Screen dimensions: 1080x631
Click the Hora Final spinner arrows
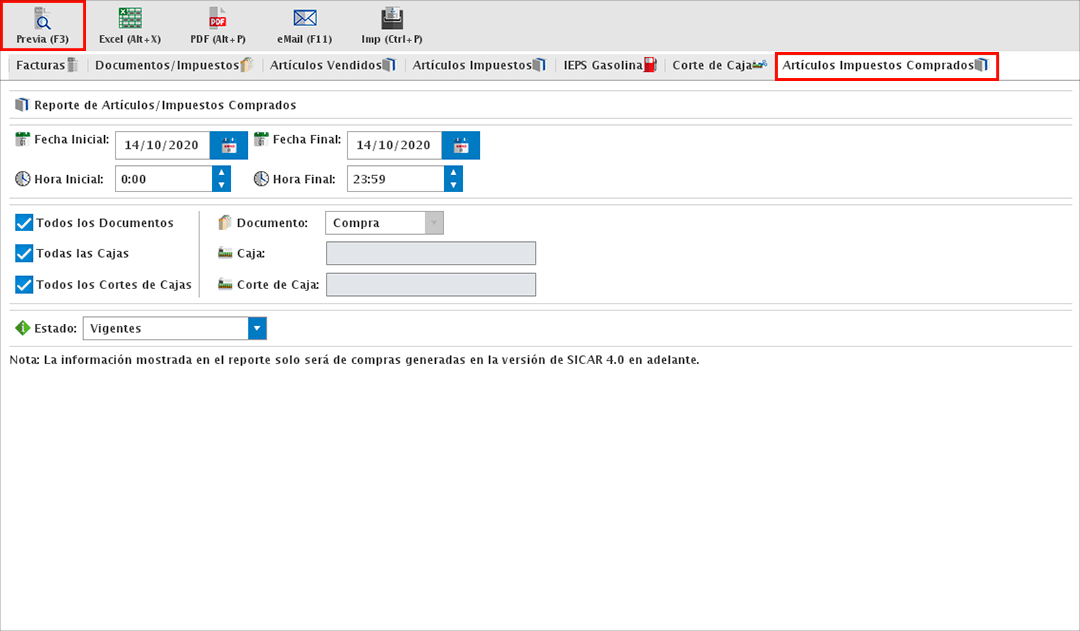[454, 179]
